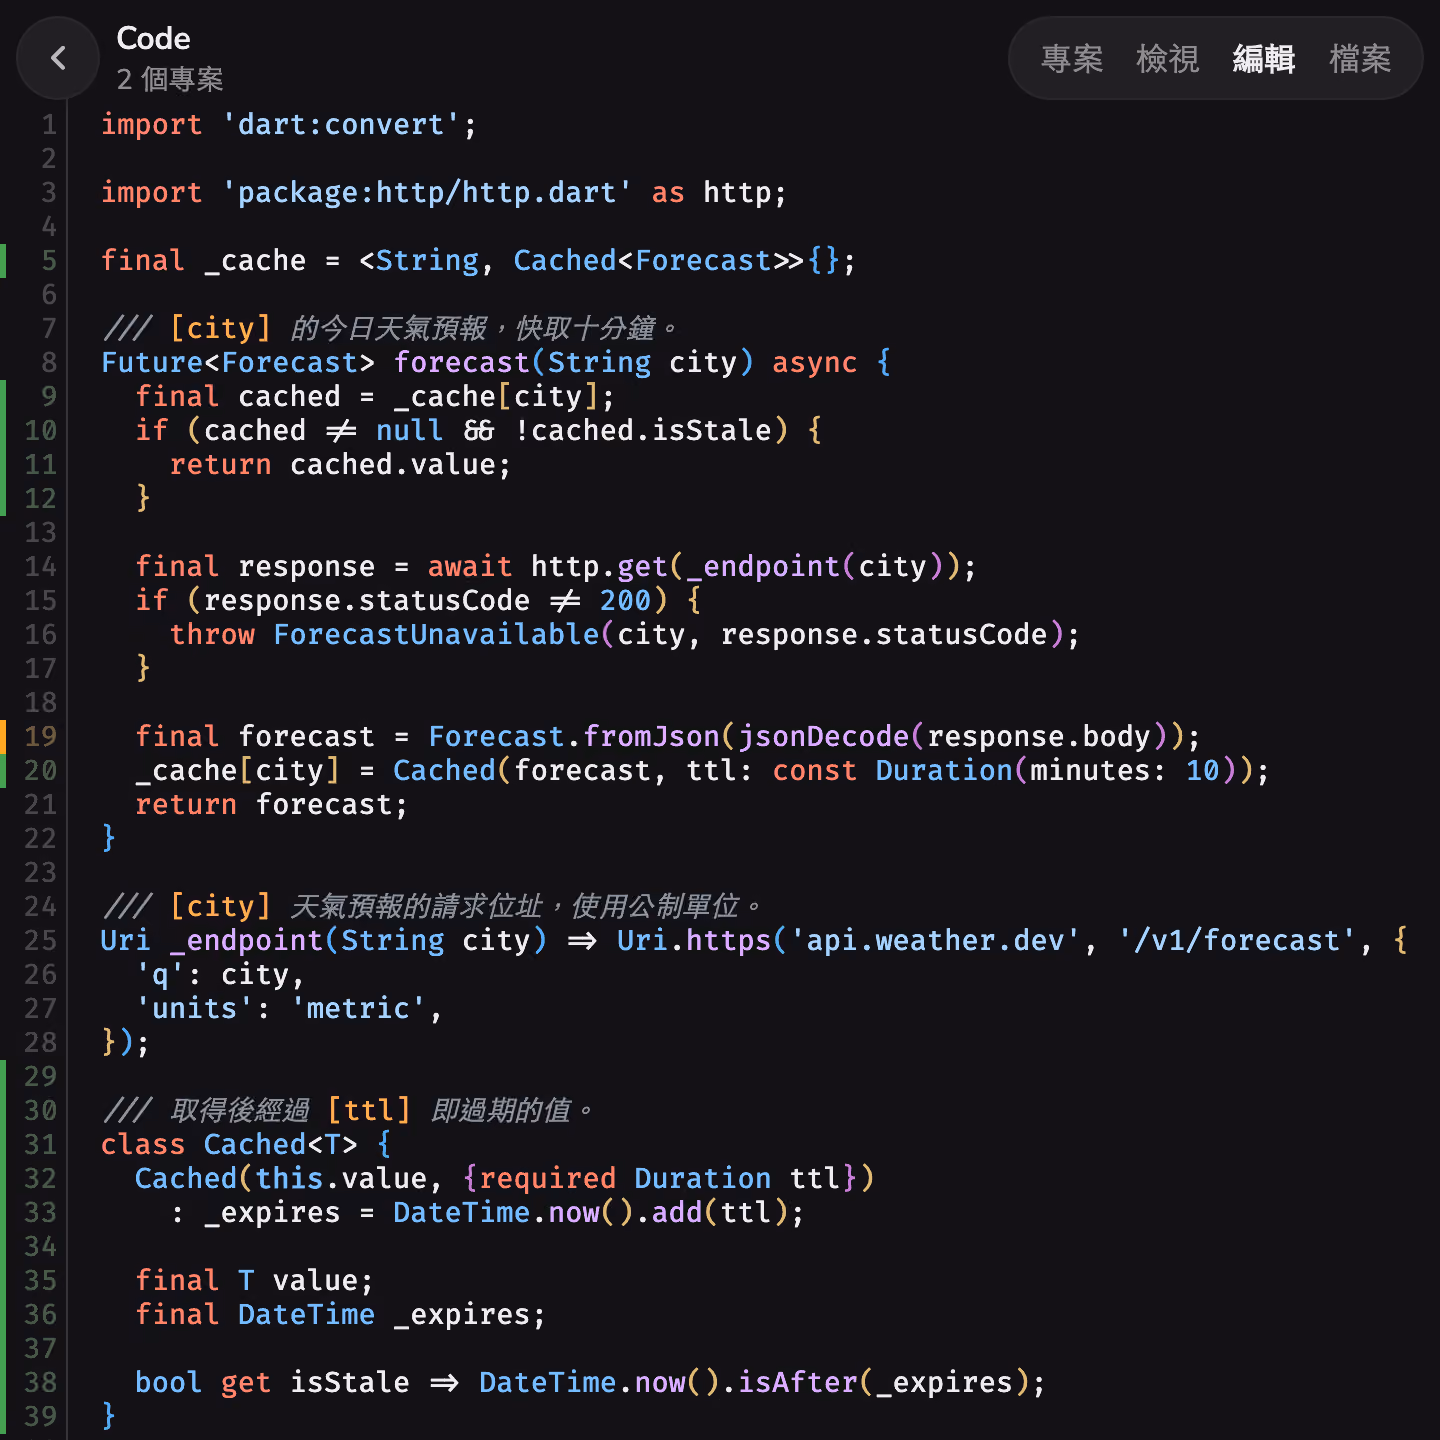Select the 編輯 tab
The height and width of the screenshot is (1440, 1440).
[1264, 59]
